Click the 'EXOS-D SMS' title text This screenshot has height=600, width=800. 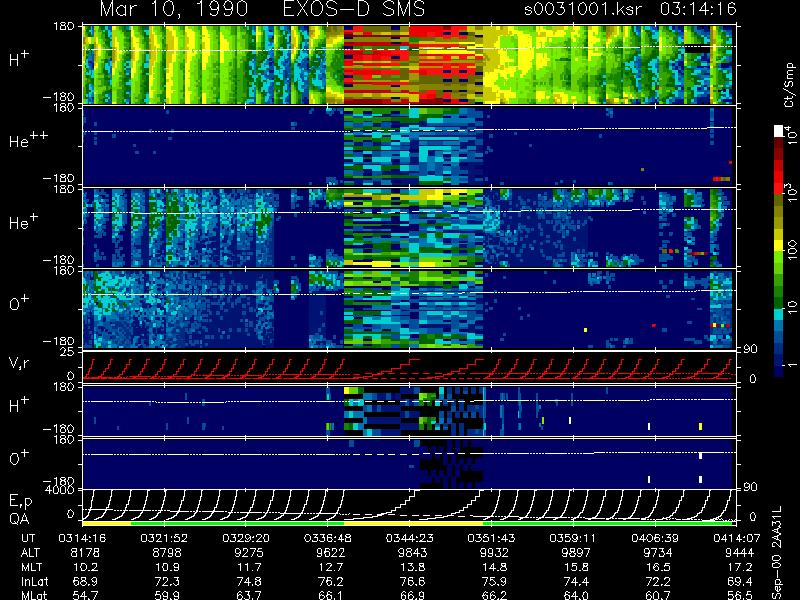click(354, 9)
